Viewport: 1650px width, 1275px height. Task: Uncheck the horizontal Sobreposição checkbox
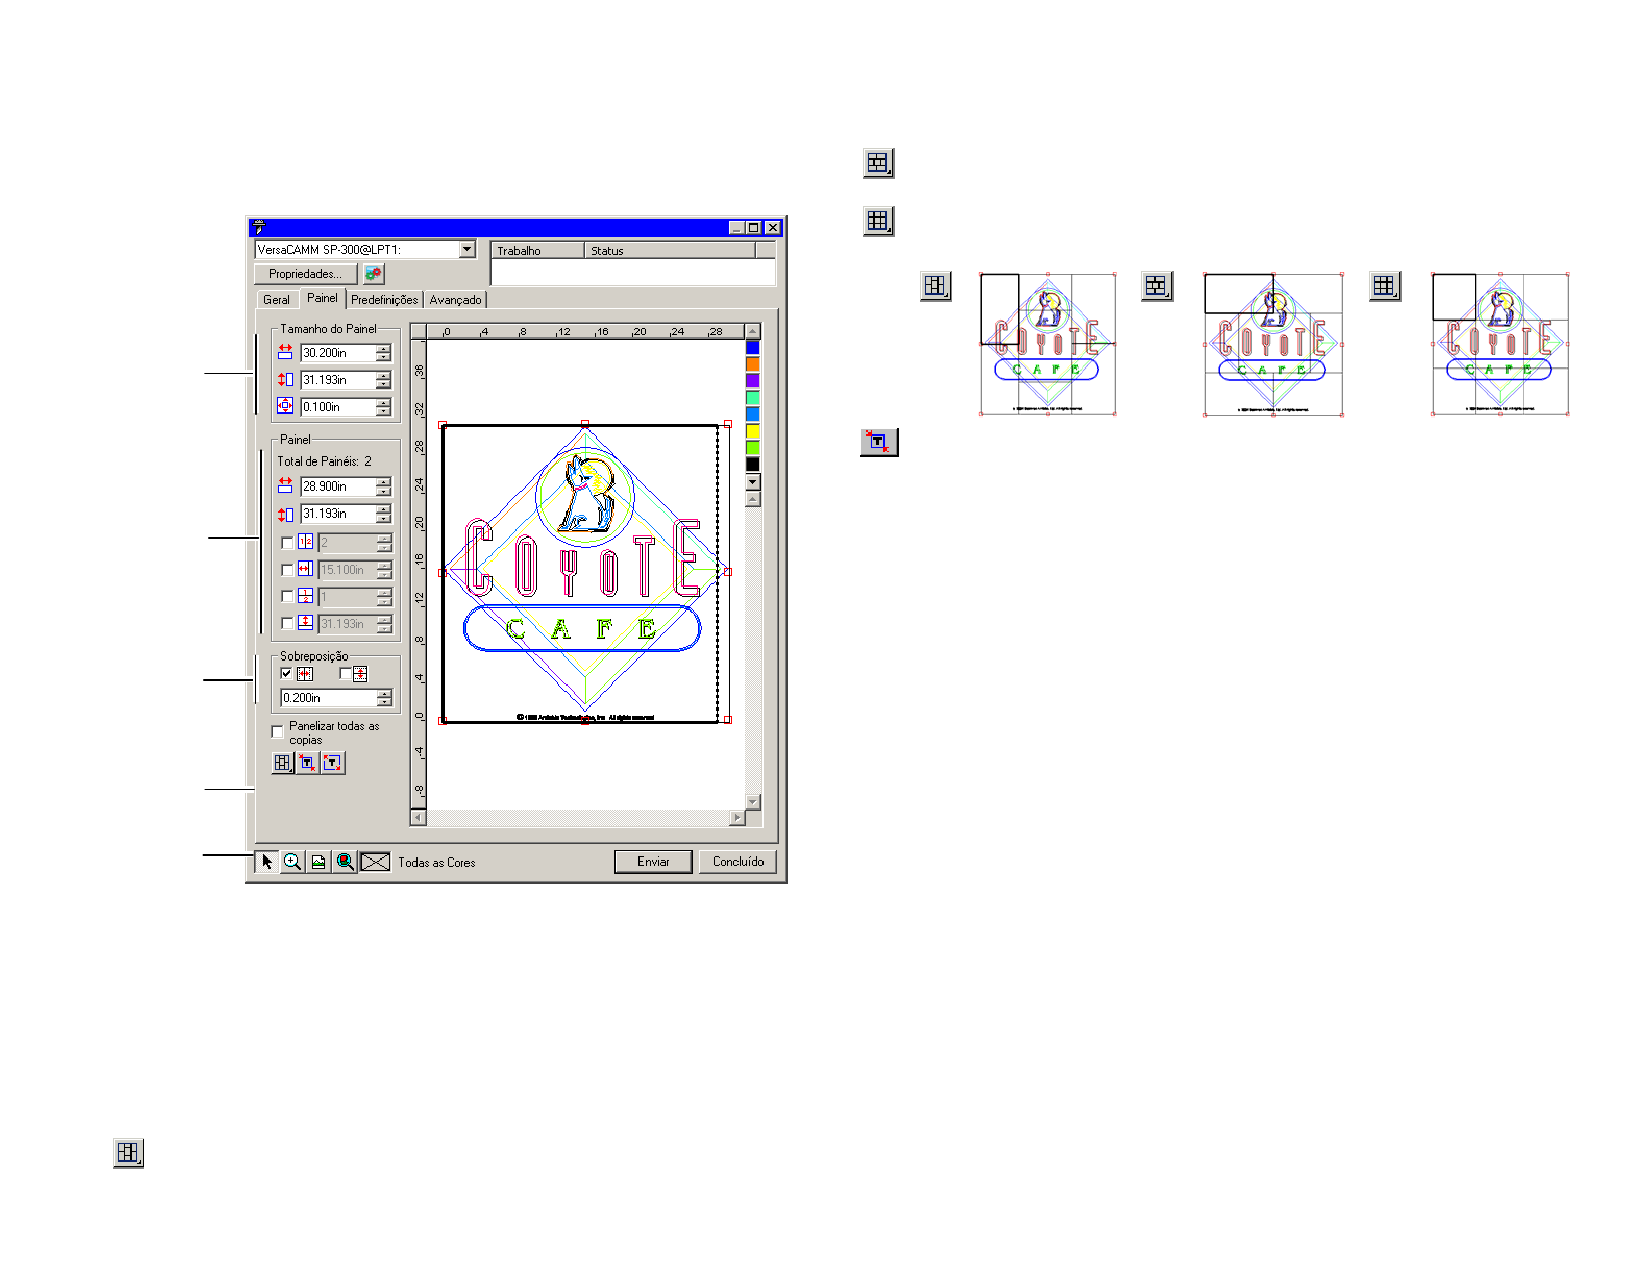(x=287, y=674)
